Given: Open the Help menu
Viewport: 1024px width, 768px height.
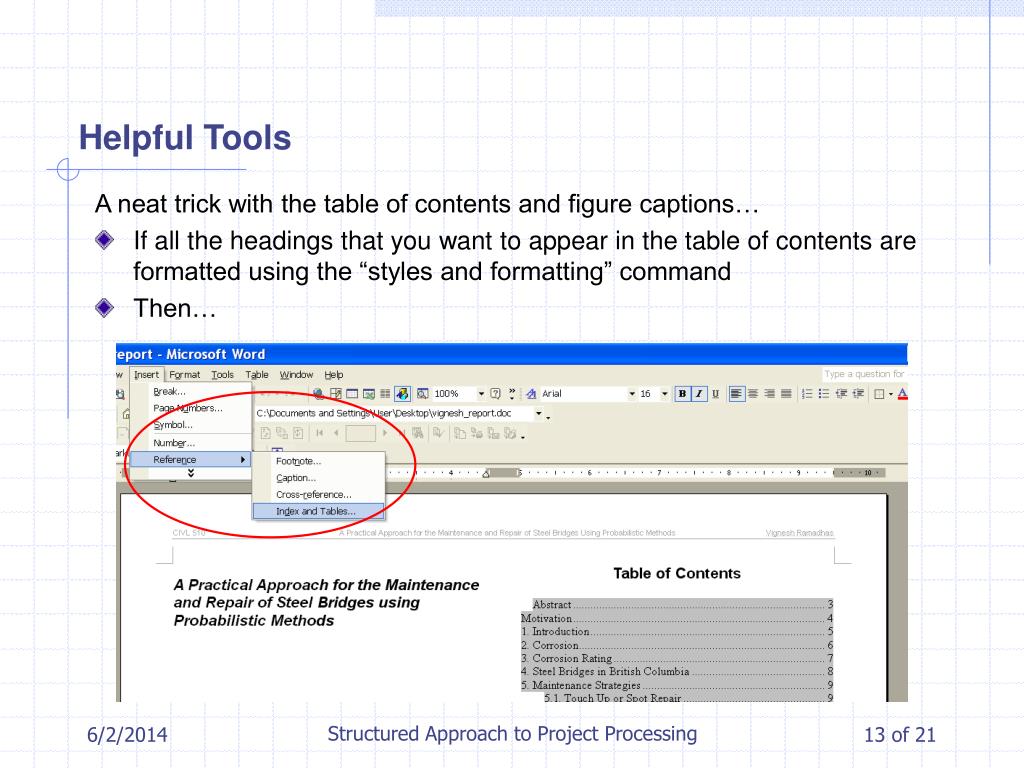Looking at the screenshot, I should [x=333, y=375].
